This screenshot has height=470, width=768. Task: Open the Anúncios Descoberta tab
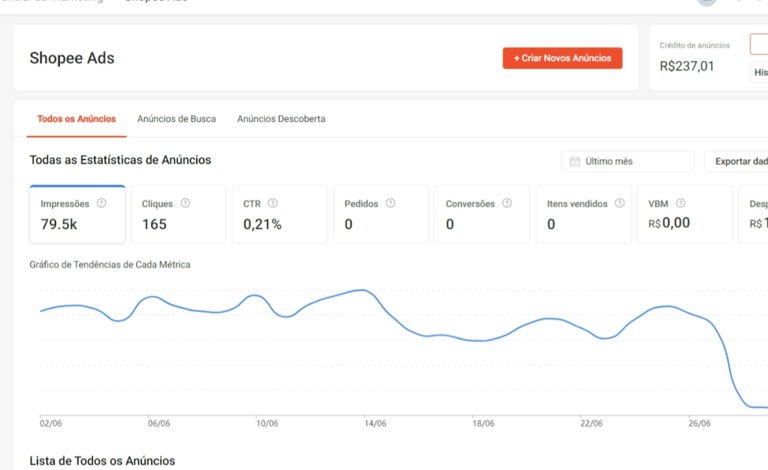[x=281, y=119]
